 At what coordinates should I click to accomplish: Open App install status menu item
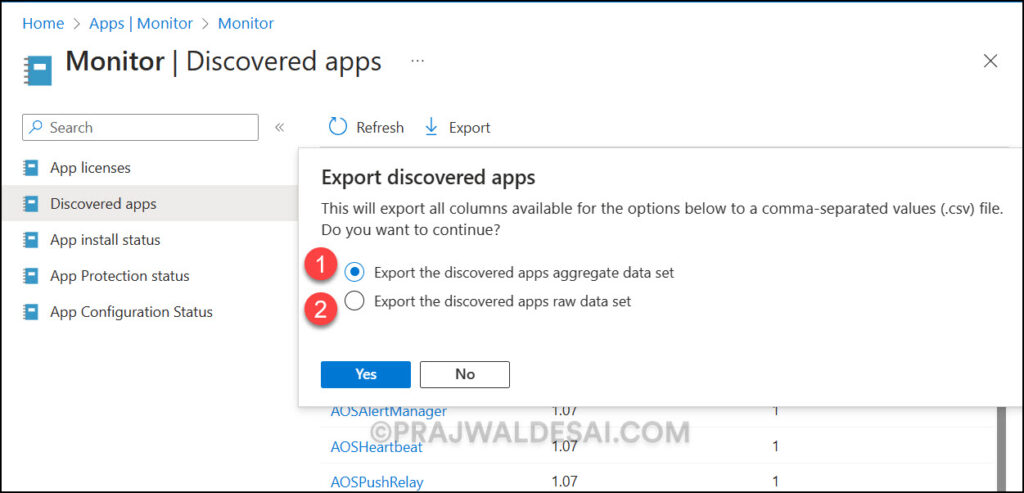[x=105, y=240]
